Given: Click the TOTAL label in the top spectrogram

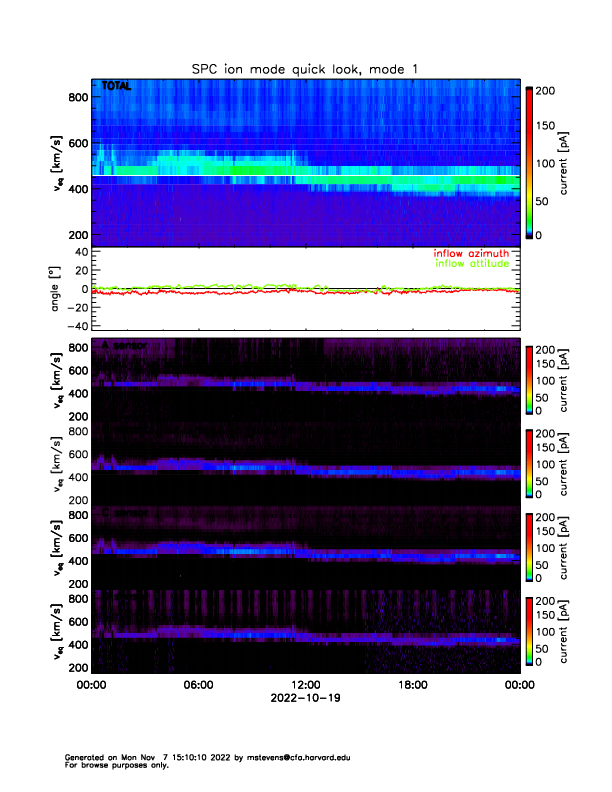Looking at the screenshot, I should coord(117,87).
